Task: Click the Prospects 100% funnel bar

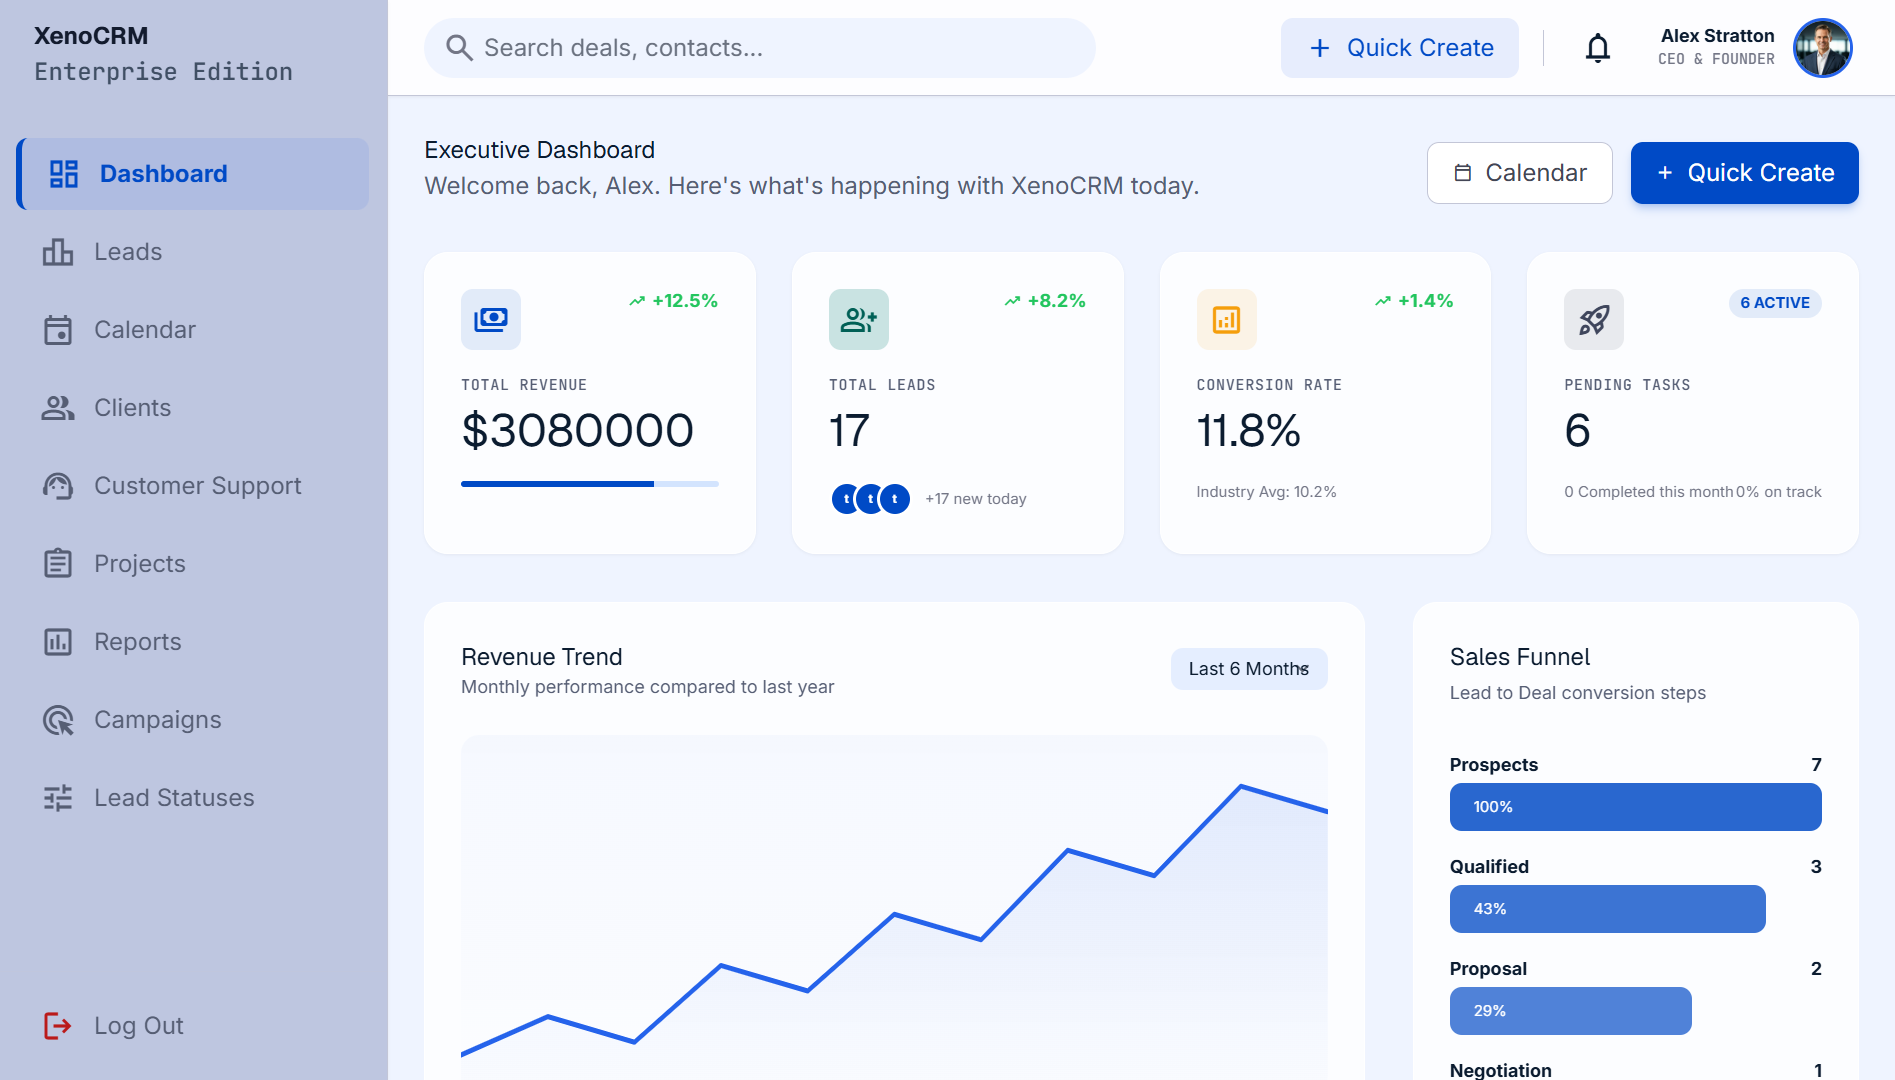Action: (x=1635, y=807)
